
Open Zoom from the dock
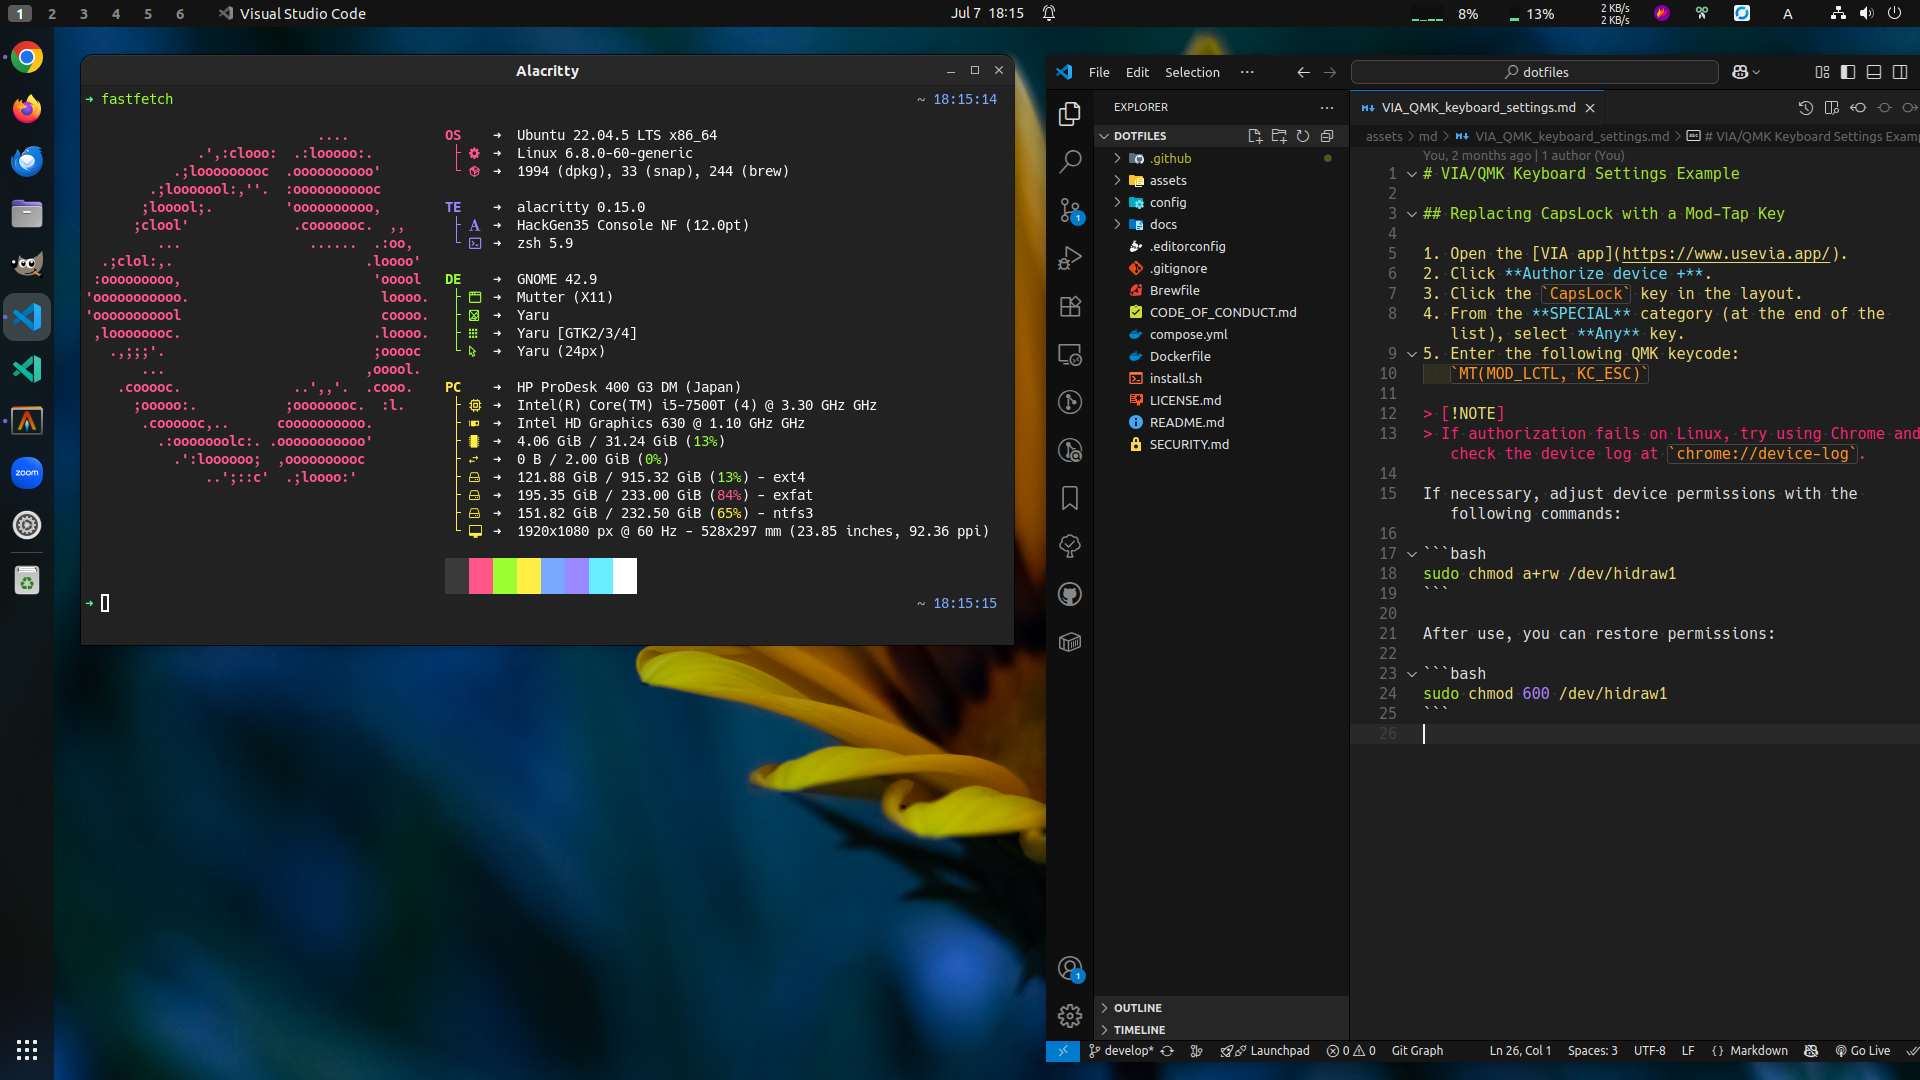(x=27, y=473)
